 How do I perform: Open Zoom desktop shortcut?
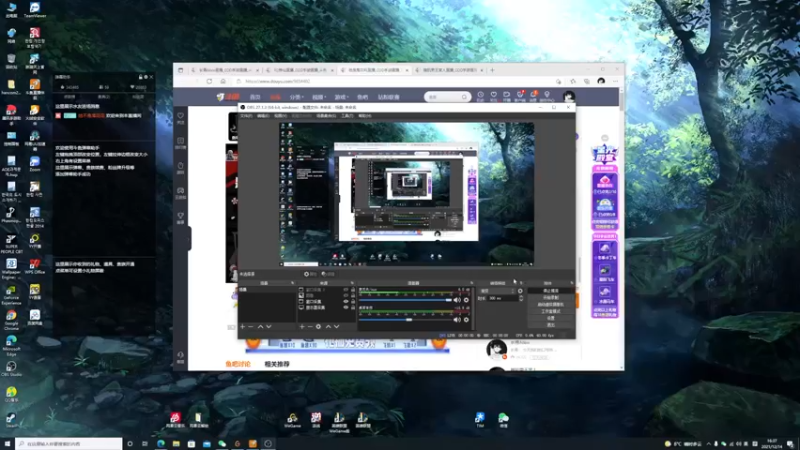pos(35,164)
